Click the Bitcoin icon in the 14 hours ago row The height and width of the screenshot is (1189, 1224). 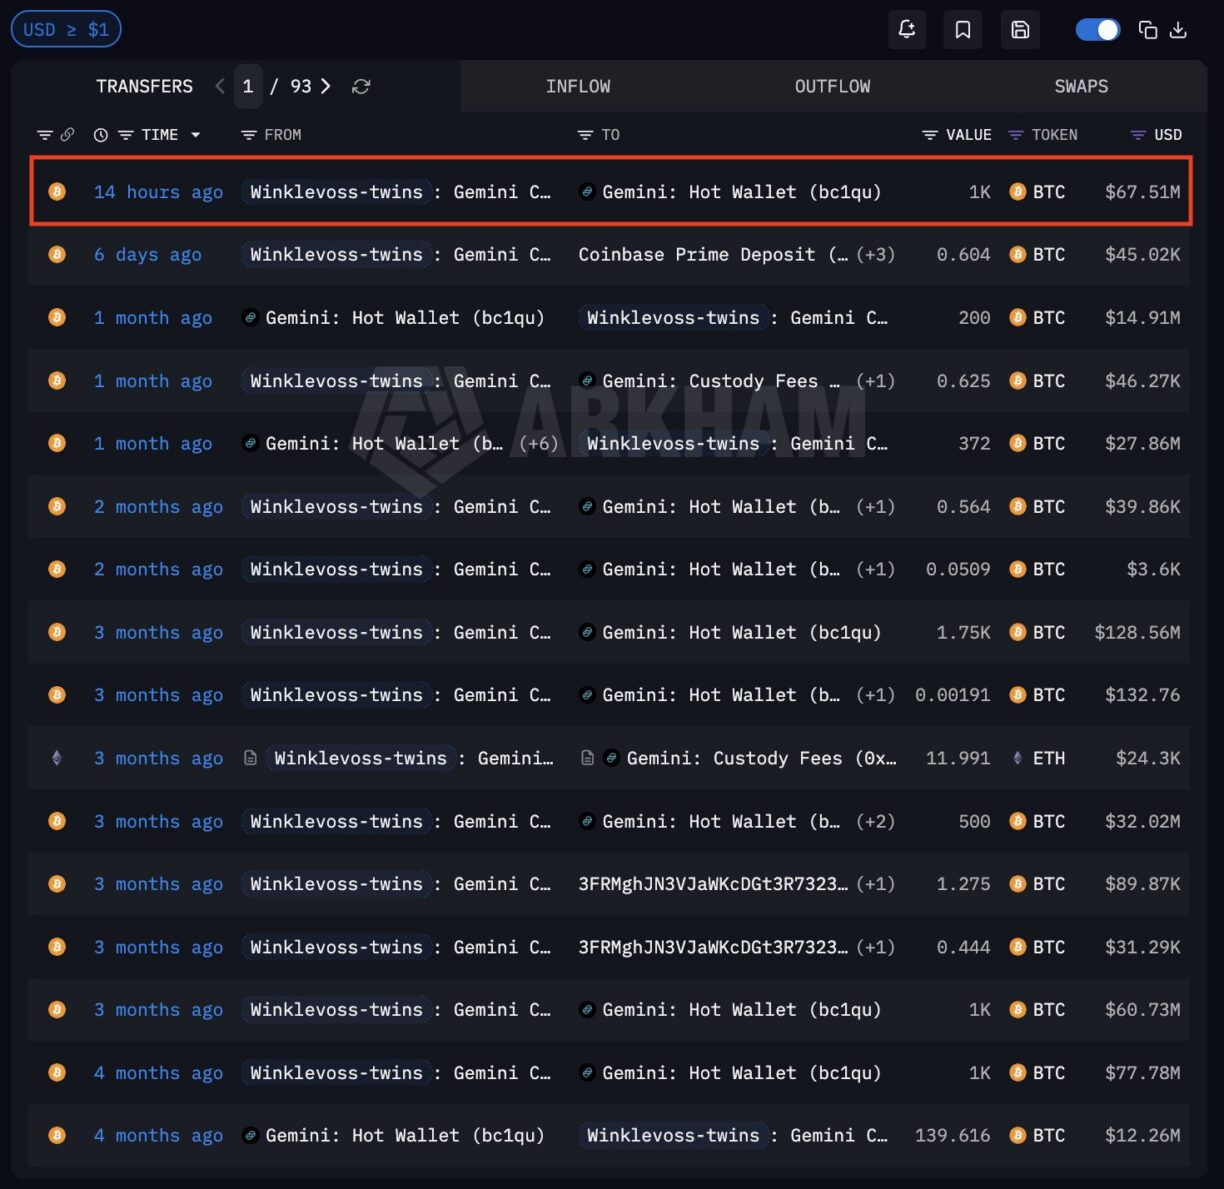pos(57,192)
